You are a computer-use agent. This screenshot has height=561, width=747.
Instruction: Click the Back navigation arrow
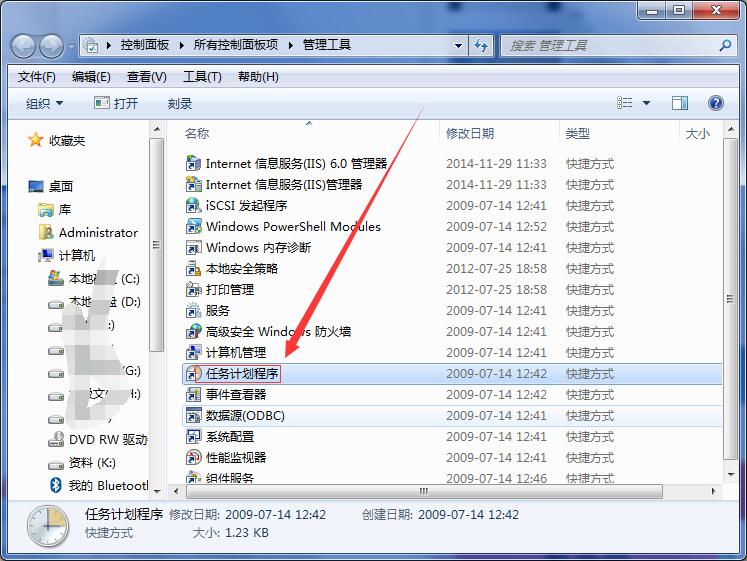point(23,46)
